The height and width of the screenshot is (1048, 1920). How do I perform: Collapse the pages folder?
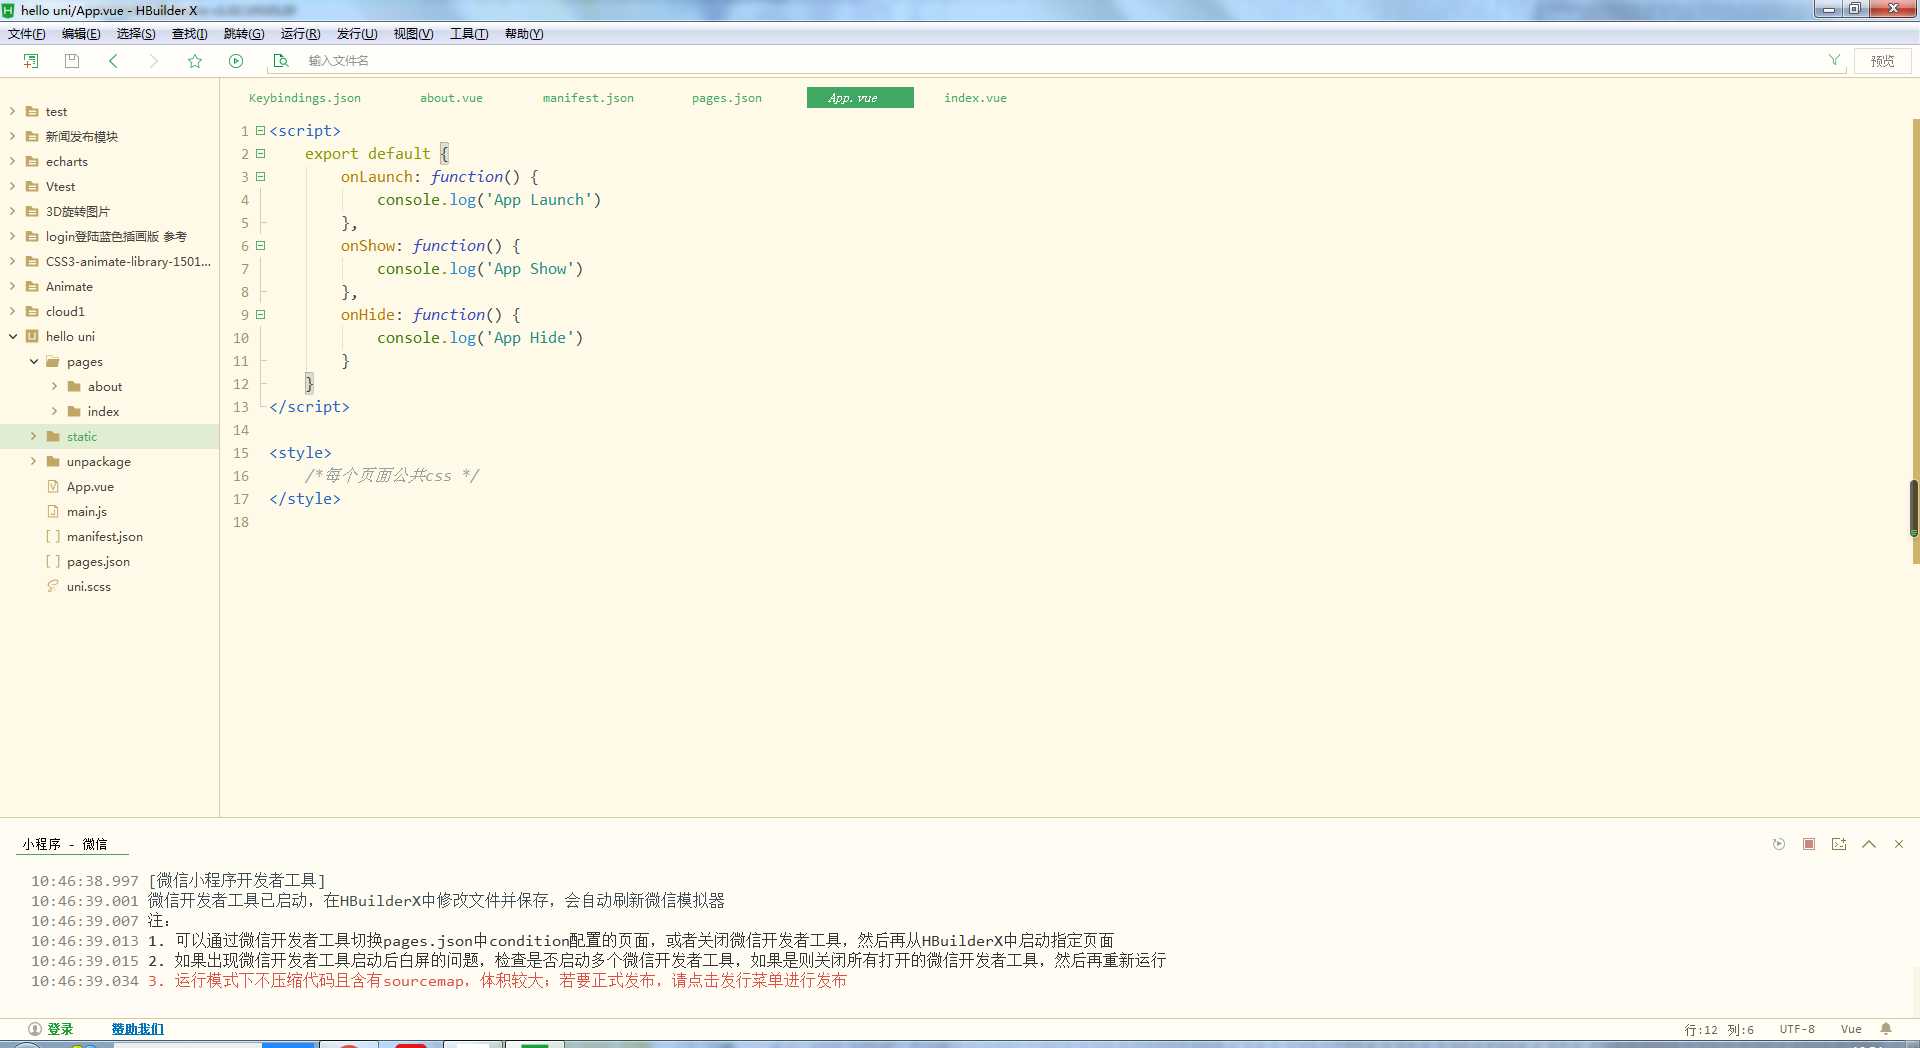point(33,362)
